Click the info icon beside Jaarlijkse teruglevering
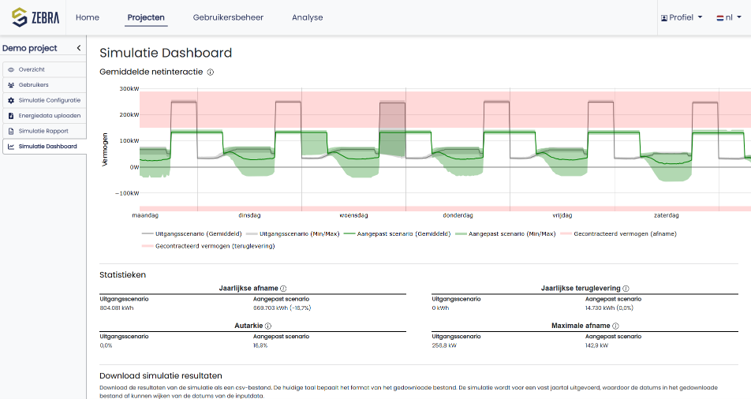Viewport: 751px width, 399px height. pos(626,288)
